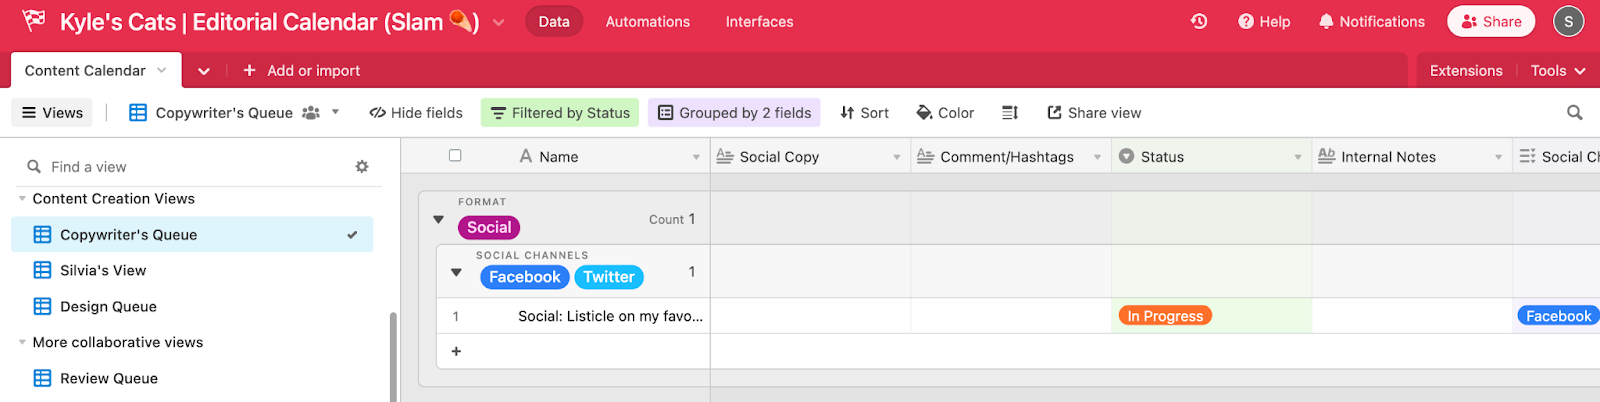Screen dimensions: 1600x402
Task: Open Hide fields option
Action: click(x=416, y=113)
